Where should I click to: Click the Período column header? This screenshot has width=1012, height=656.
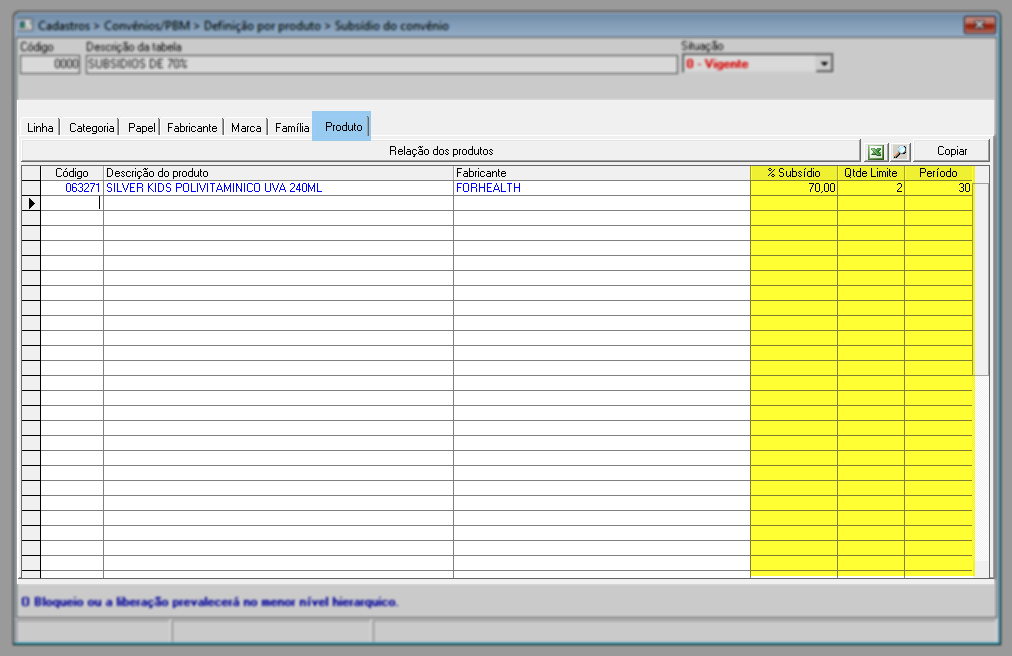click(938, 173)
